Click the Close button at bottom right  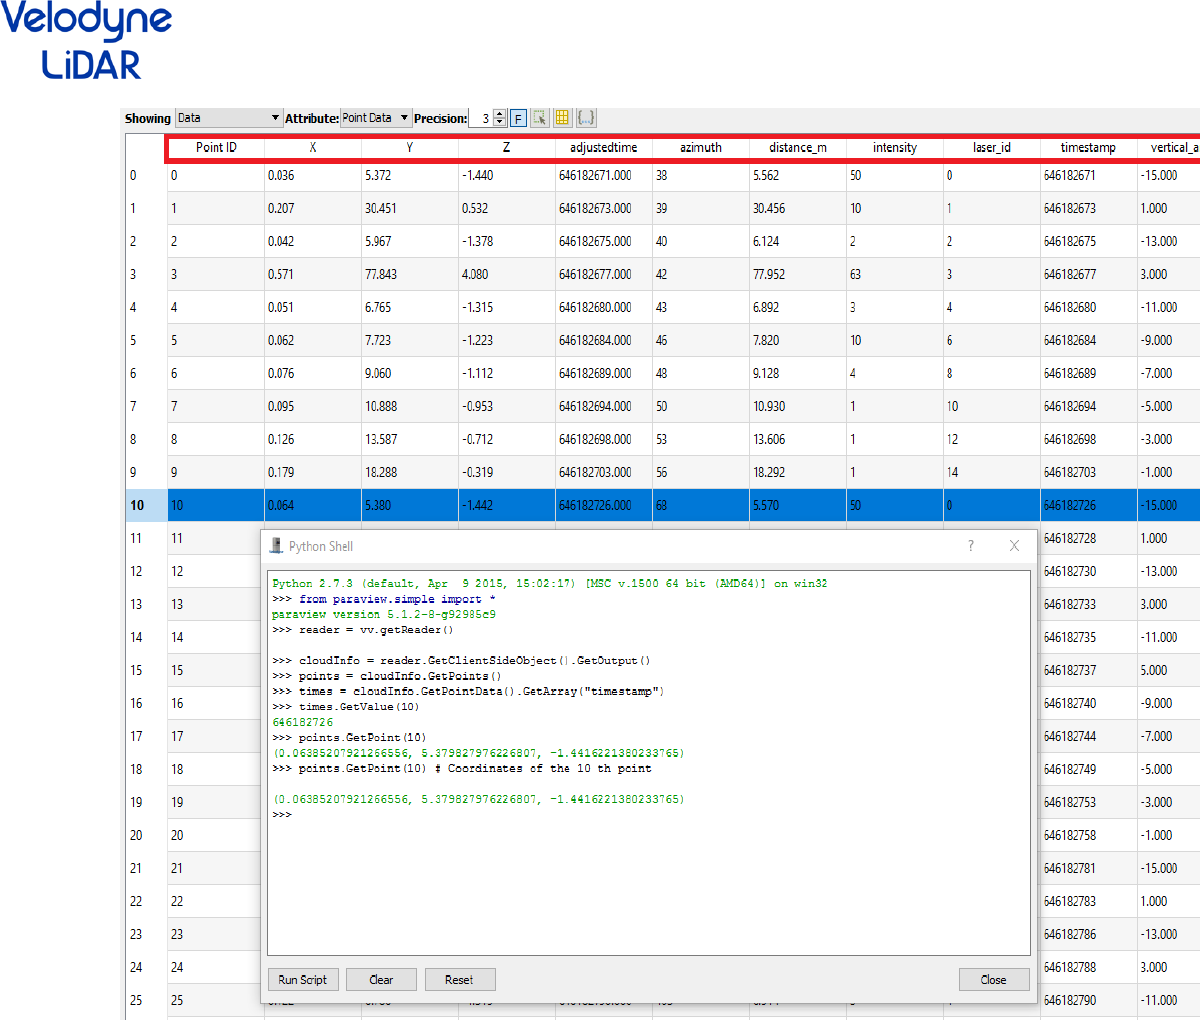click(x=993, y=980)
